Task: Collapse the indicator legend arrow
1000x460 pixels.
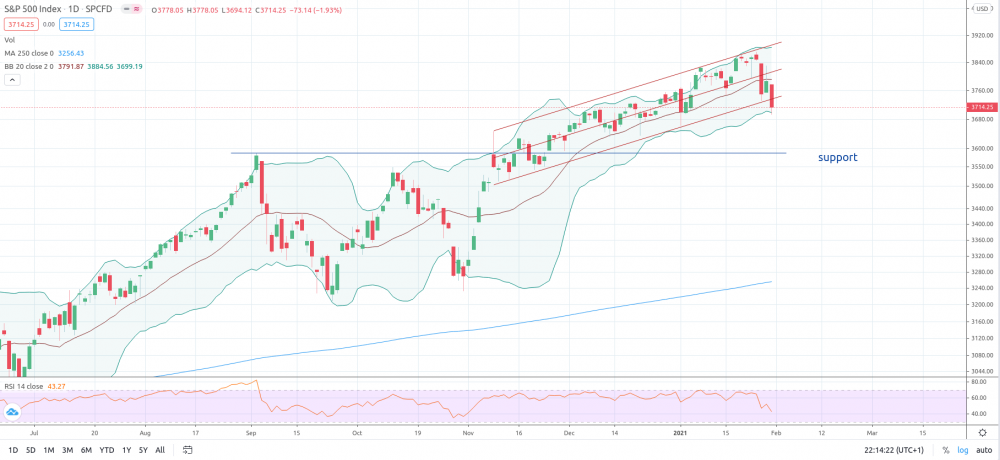Action: (12, 80)
